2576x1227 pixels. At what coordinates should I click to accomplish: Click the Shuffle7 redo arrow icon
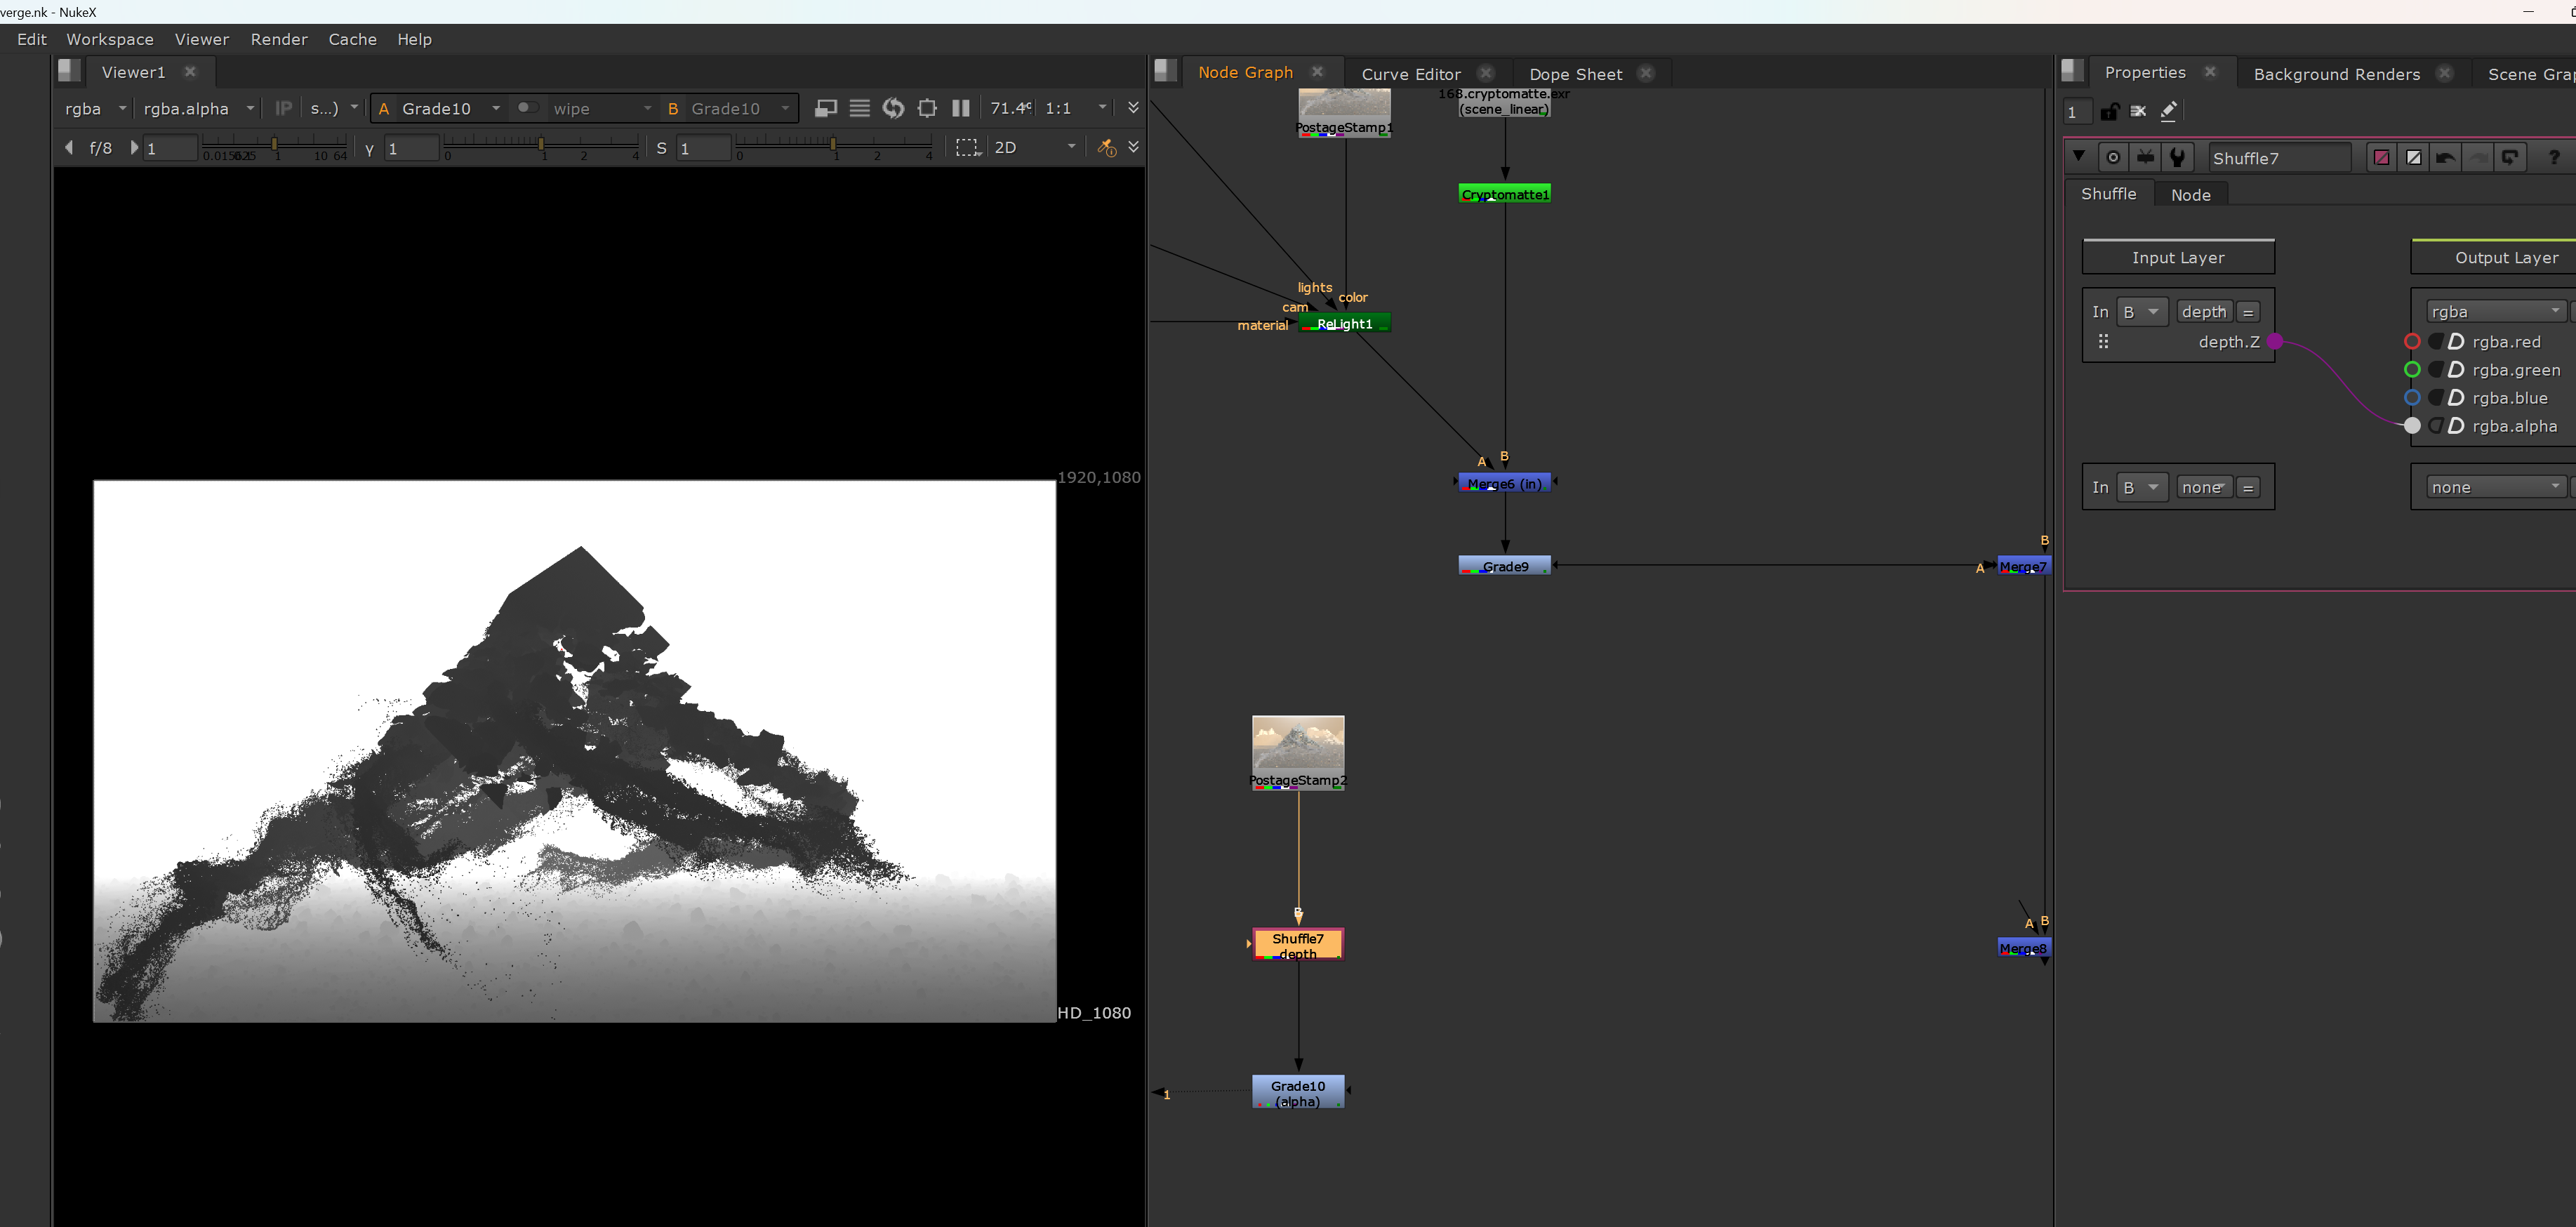click(2478, 157)
